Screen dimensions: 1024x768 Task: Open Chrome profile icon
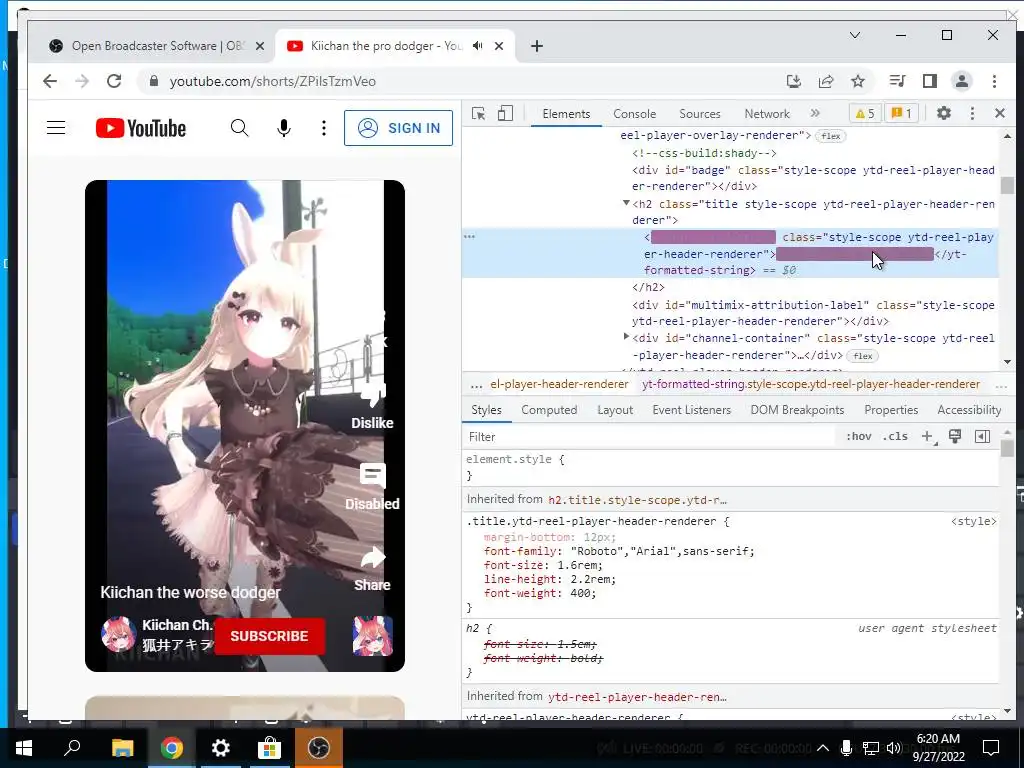coord(962,81)
